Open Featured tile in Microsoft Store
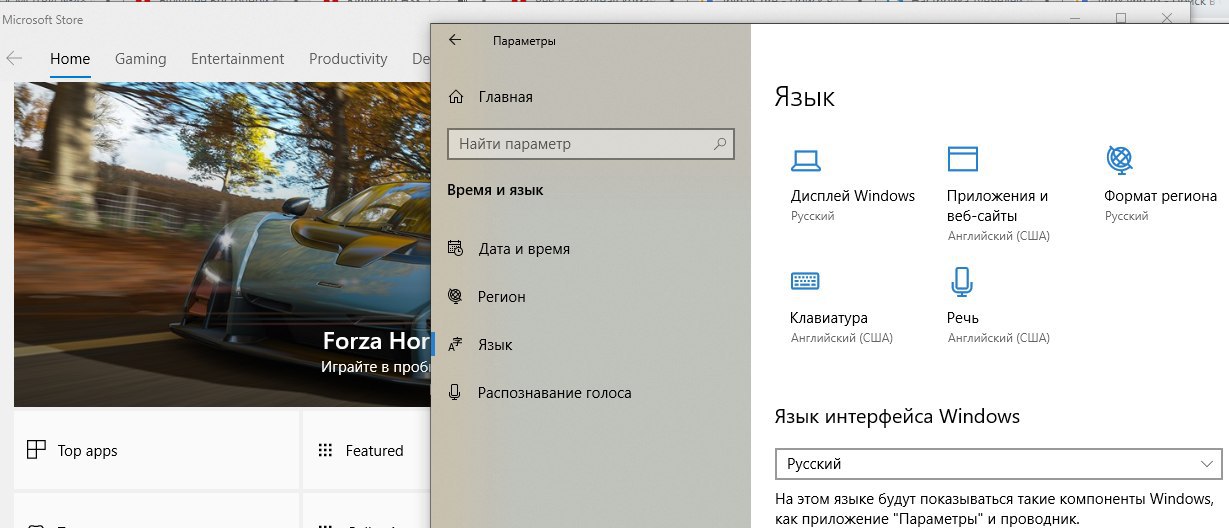This screenshot has width=1229, height=528. (x=366, y=450)
